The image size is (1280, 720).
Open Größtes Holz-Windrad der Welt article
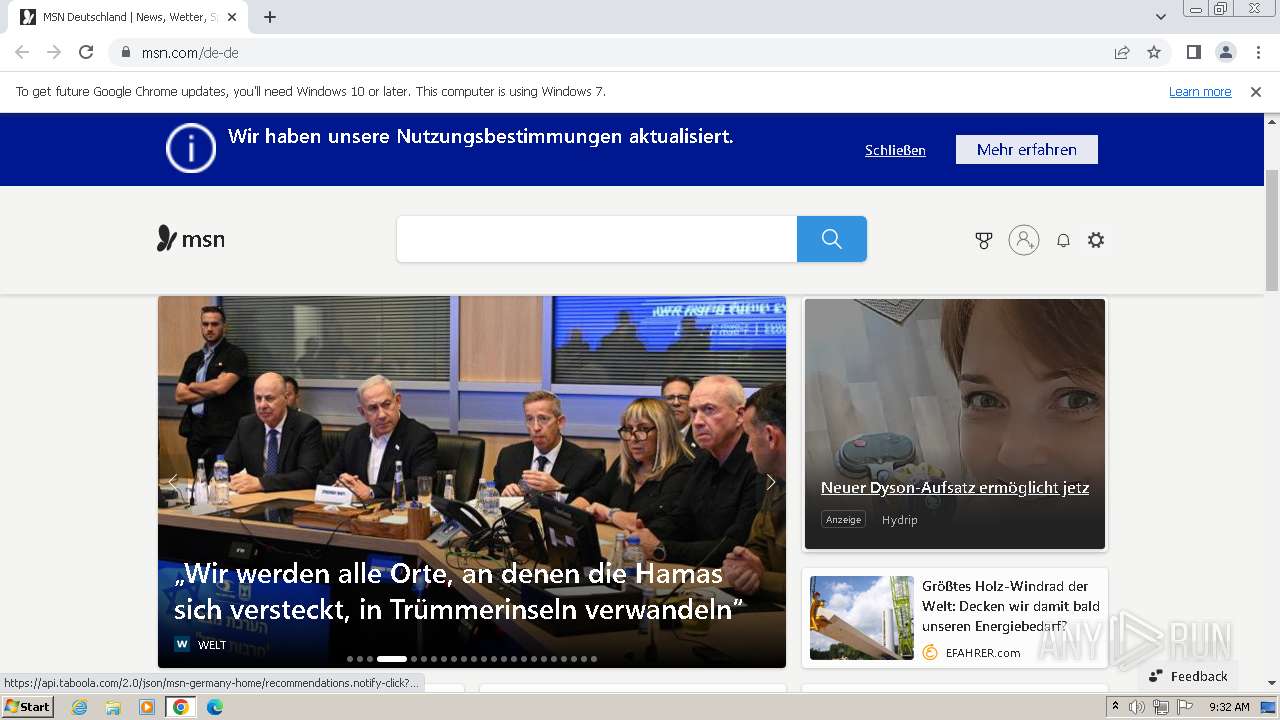click(1011, 606)
